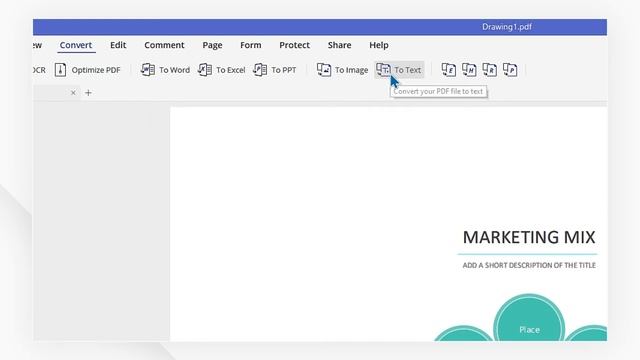Switch to the Protect tab
Screen dimensions: 640x360
tap(294, 45)
